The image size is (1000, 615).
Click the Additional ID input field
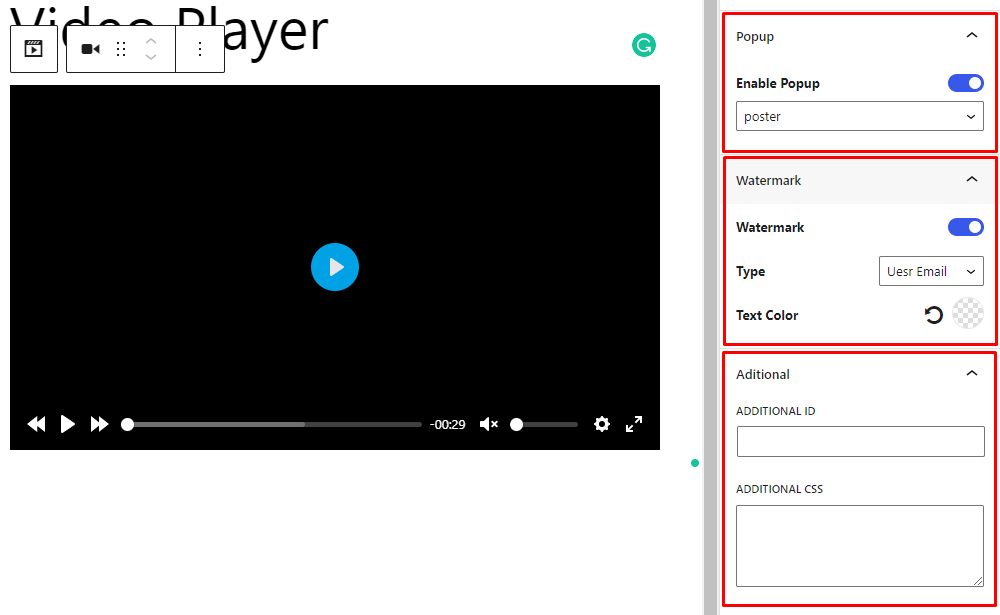(x=860, y=440)
